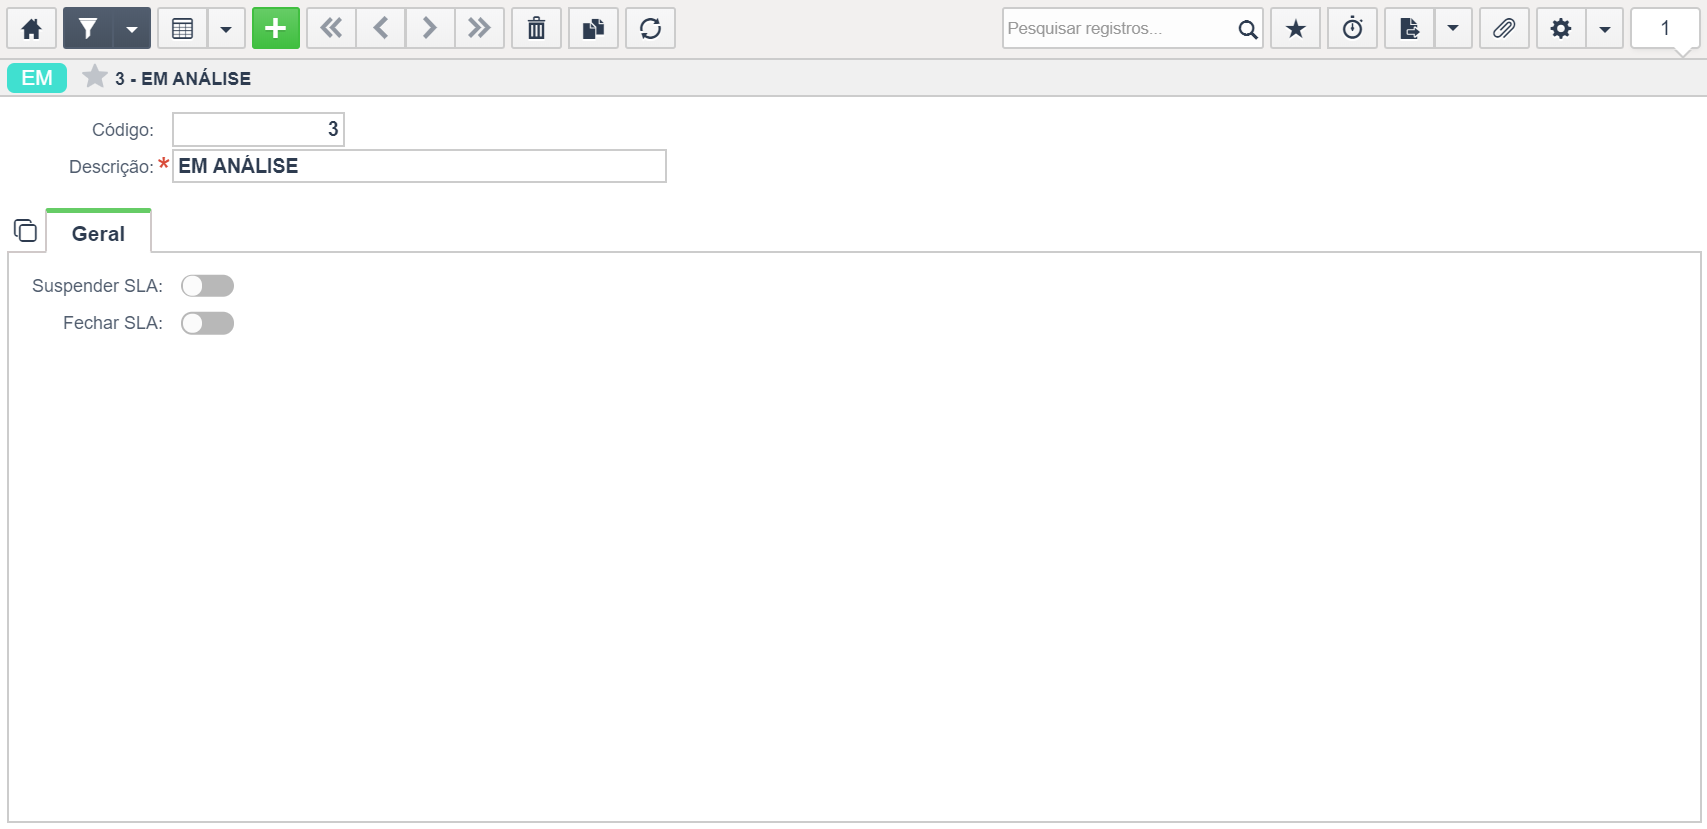Open the filter funnel button
Screen dimensions: 1707x829
[x=88, y=28]
